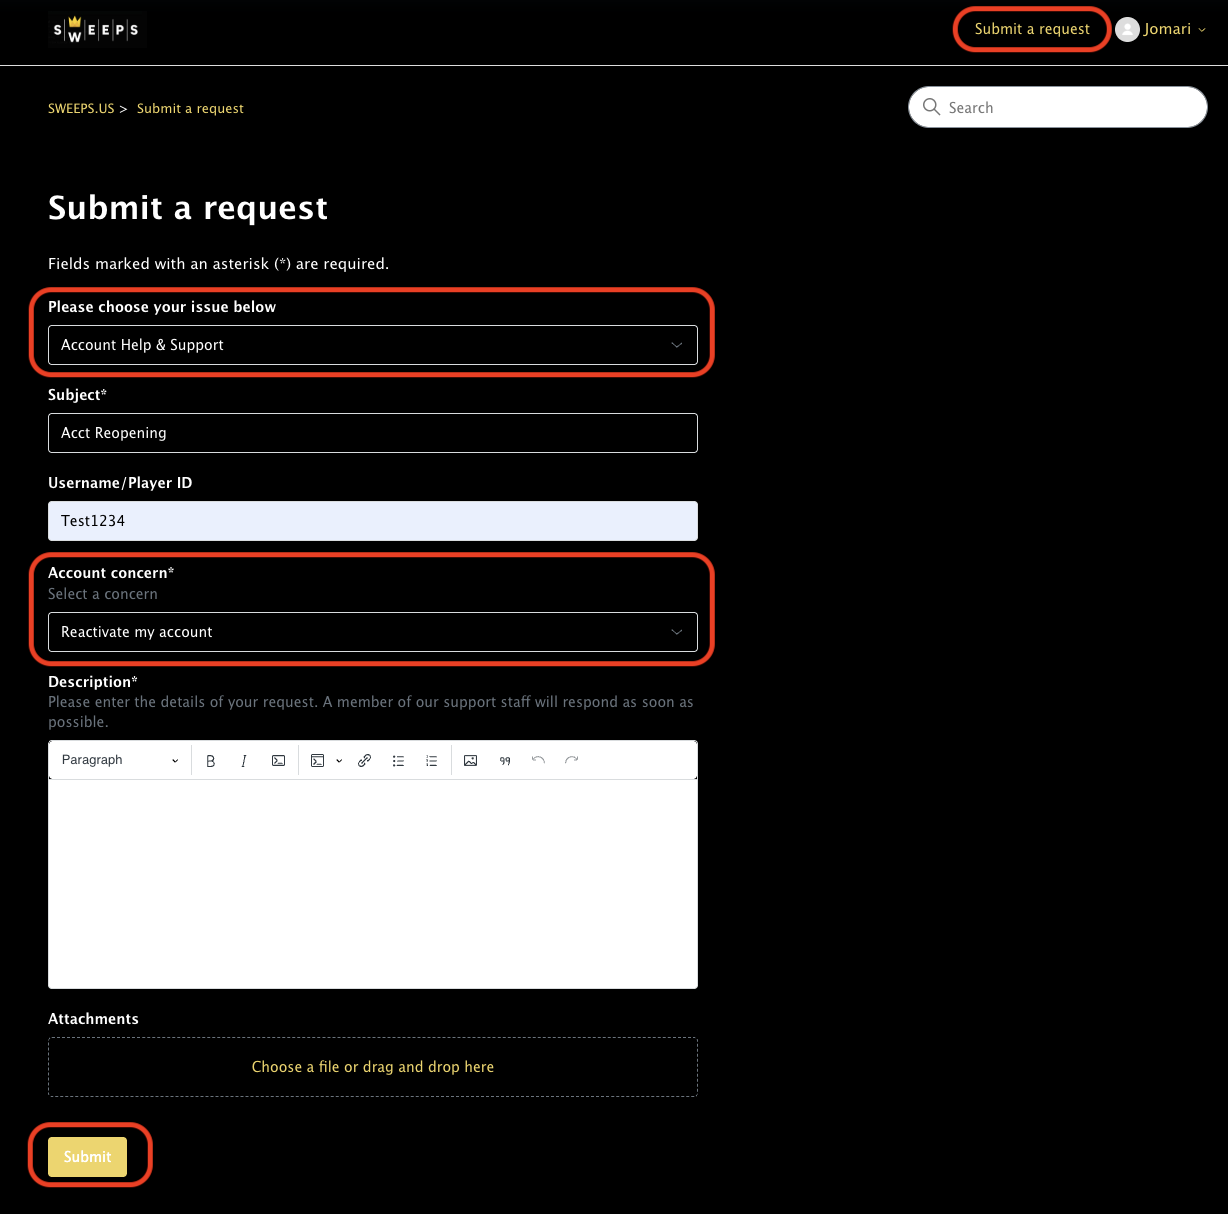The image size is (1228, 1214).
Task: Click the Submit button
Action: 87,1156
